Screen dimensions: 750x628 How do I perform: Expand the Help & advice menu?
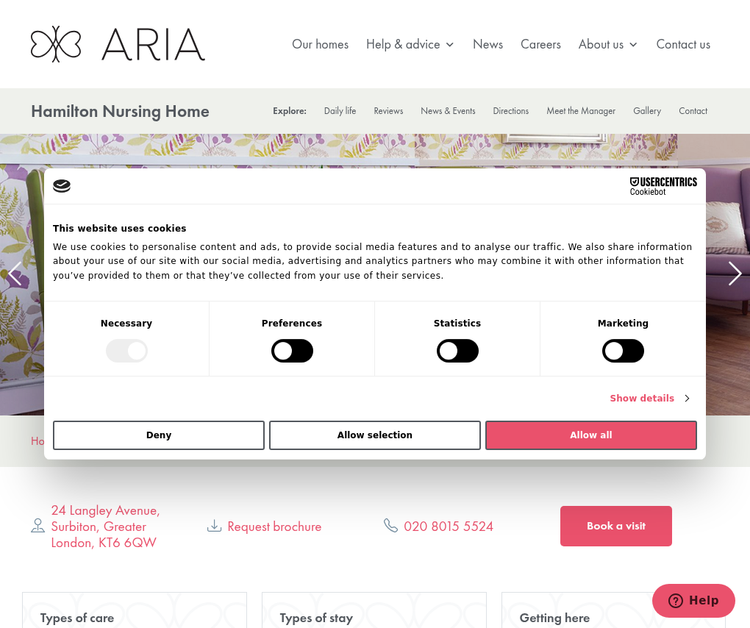tap(410, 44)
